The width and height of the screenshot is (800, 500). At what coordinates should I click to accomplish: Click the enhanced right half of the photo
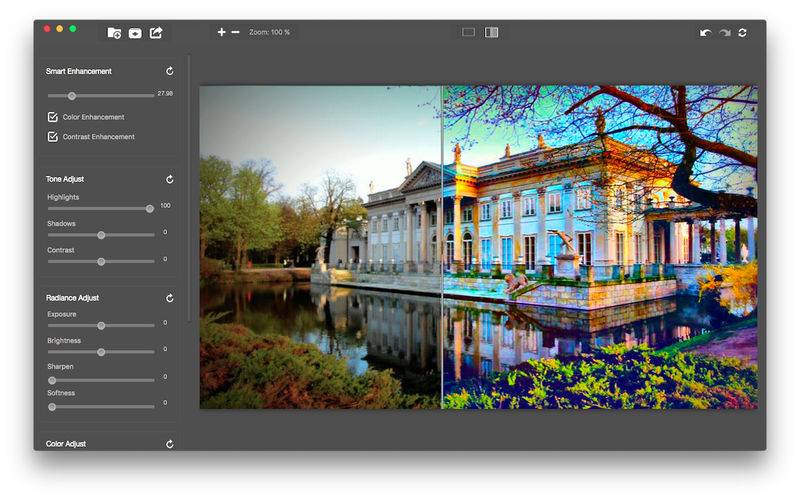point(600,247)
